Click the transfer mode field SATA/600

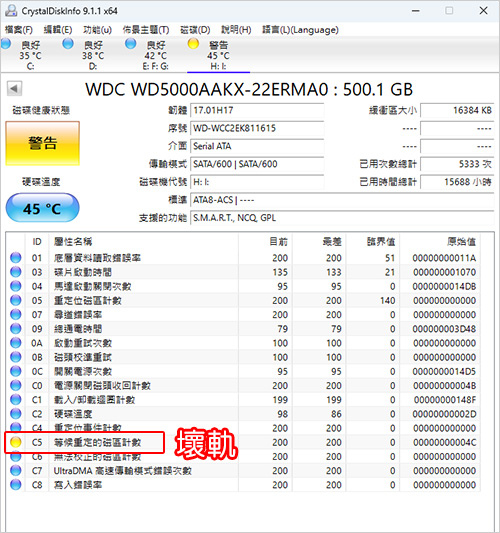tap(257, 164)
